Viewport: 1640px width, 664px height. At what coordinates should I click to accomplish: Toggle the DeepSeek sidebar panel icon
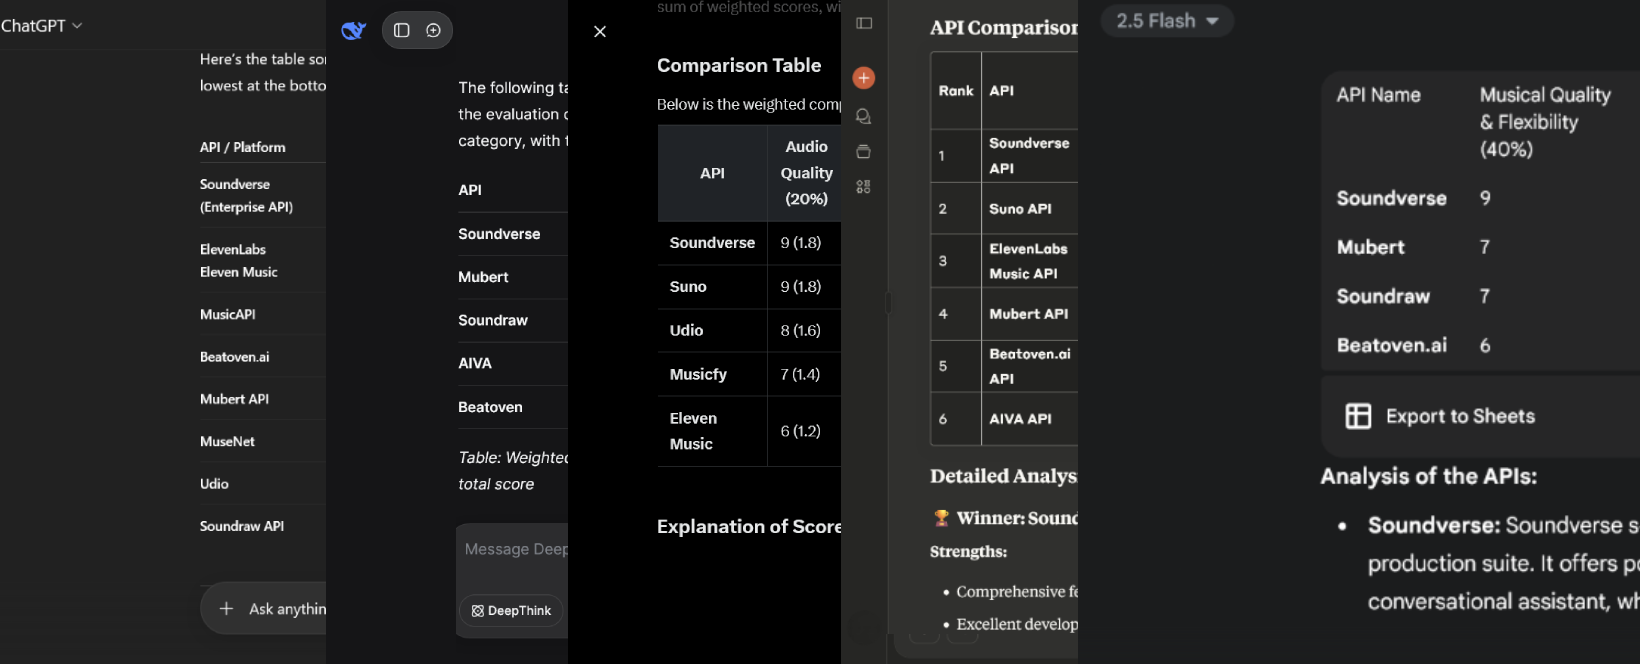pos(402,30)
